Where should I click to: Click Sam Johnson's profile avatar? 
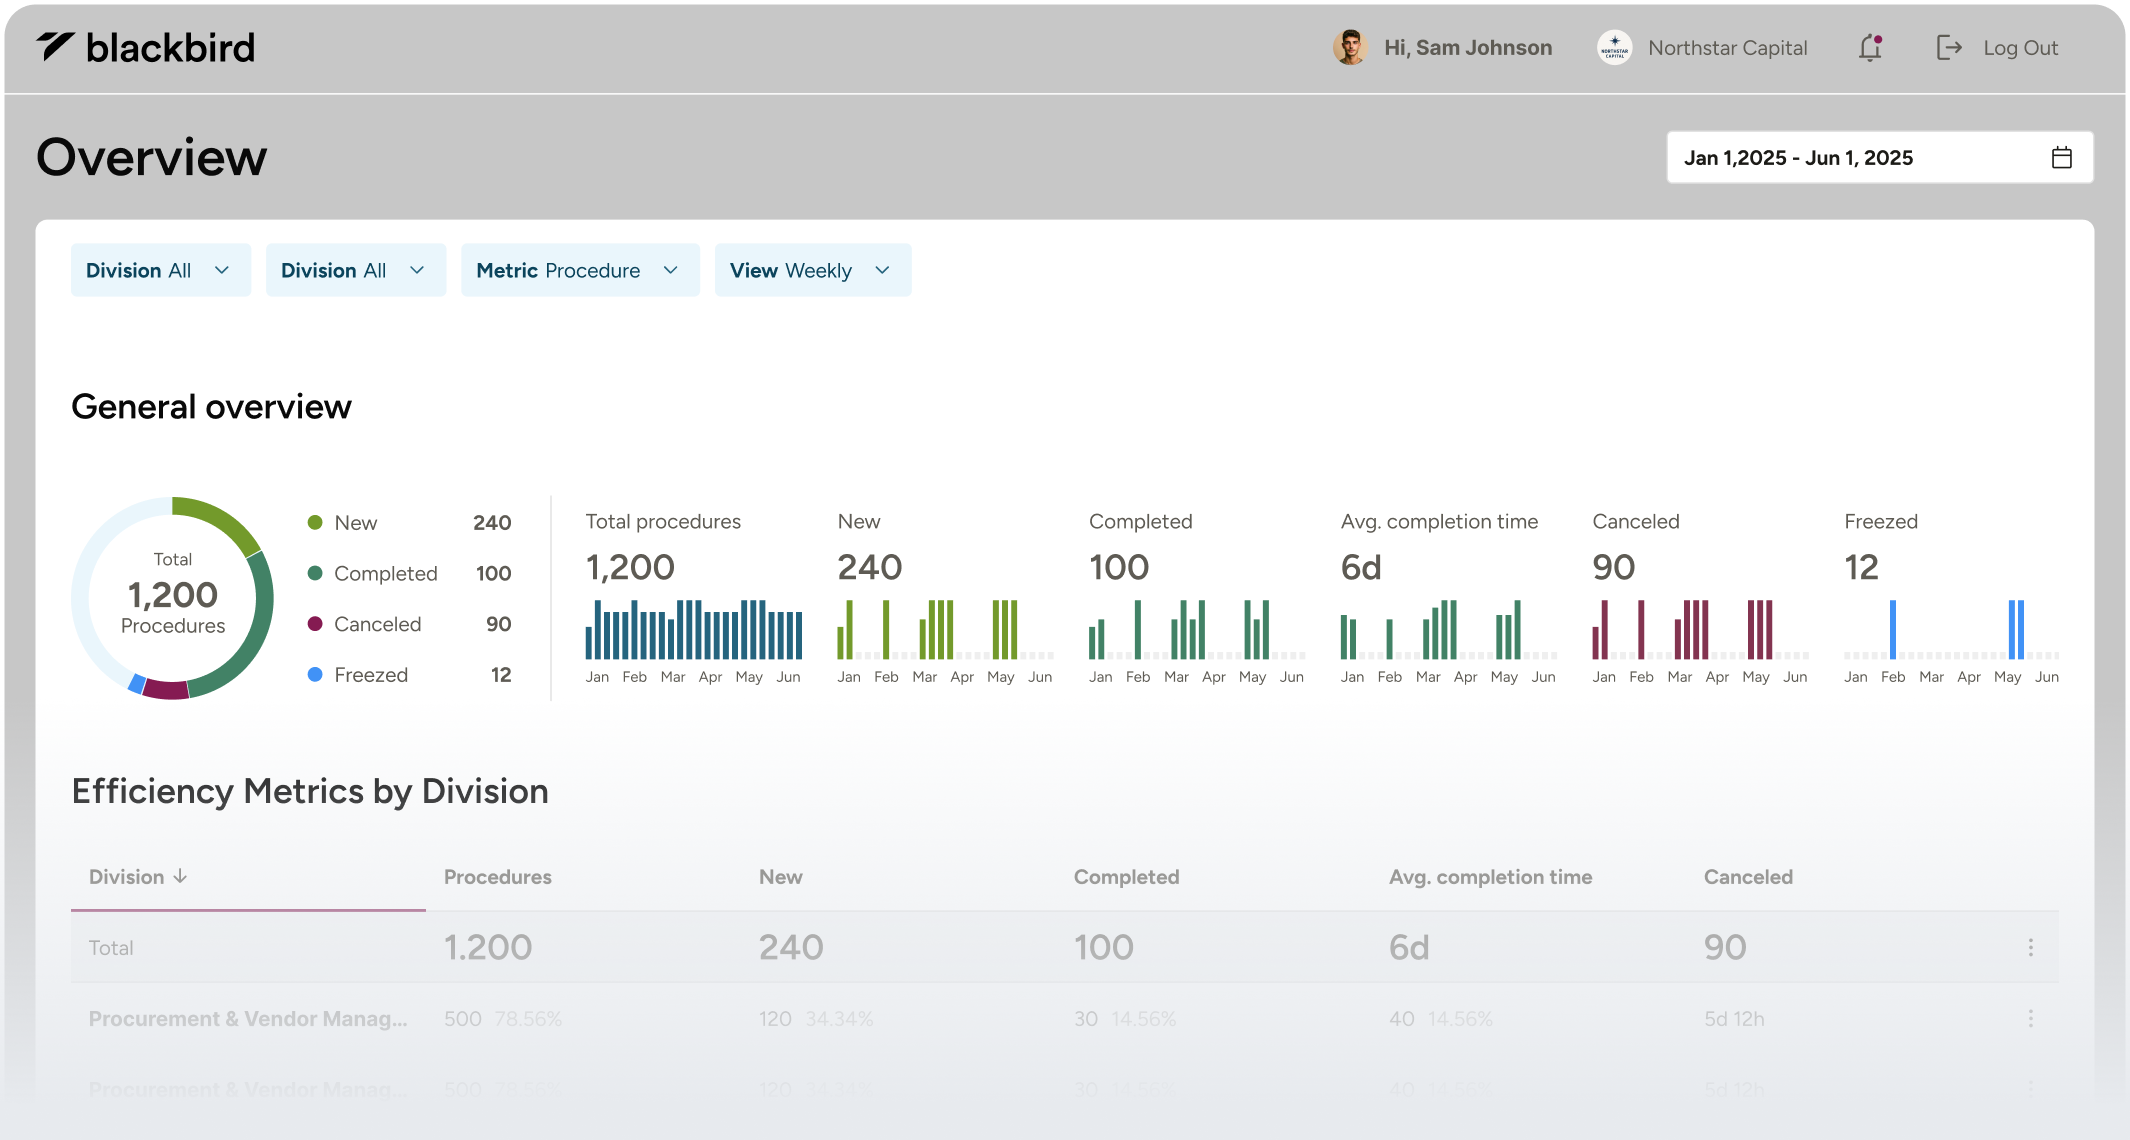(x=1350, y=48)
